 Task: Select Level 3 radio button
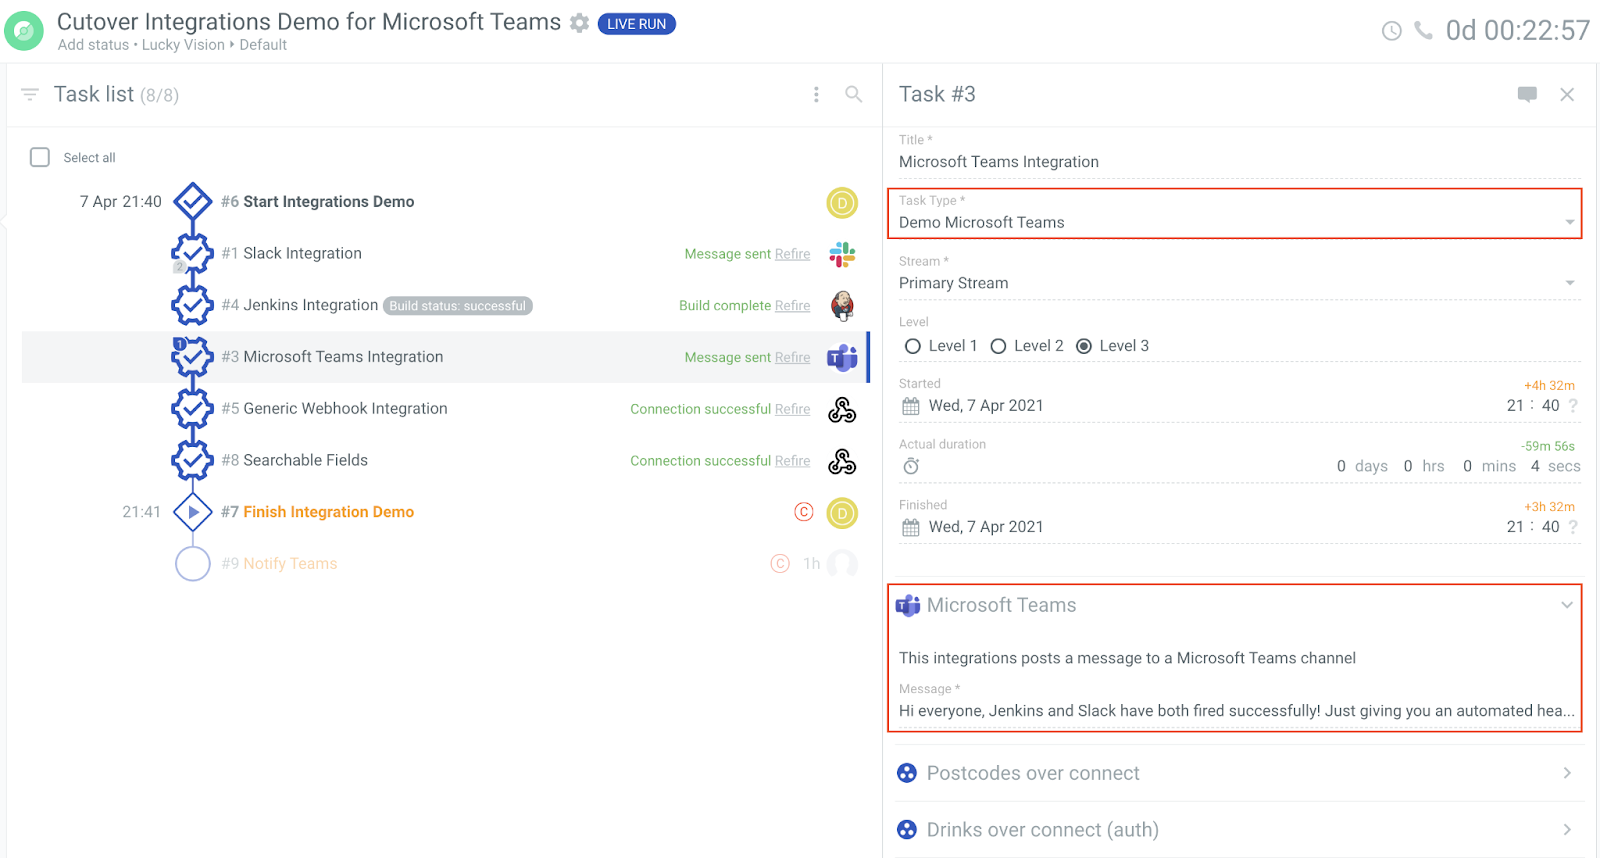1084,346
